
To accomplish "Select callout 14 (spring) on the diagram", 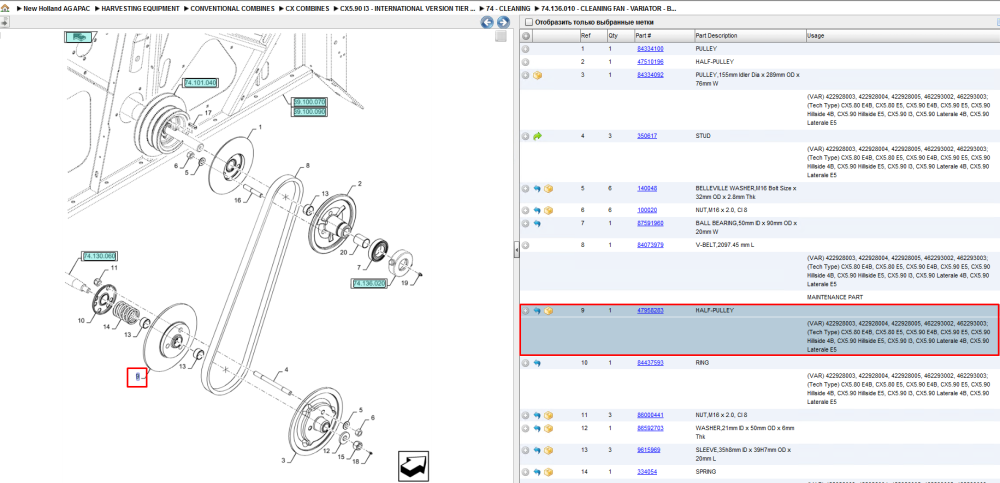I will 107,327.
